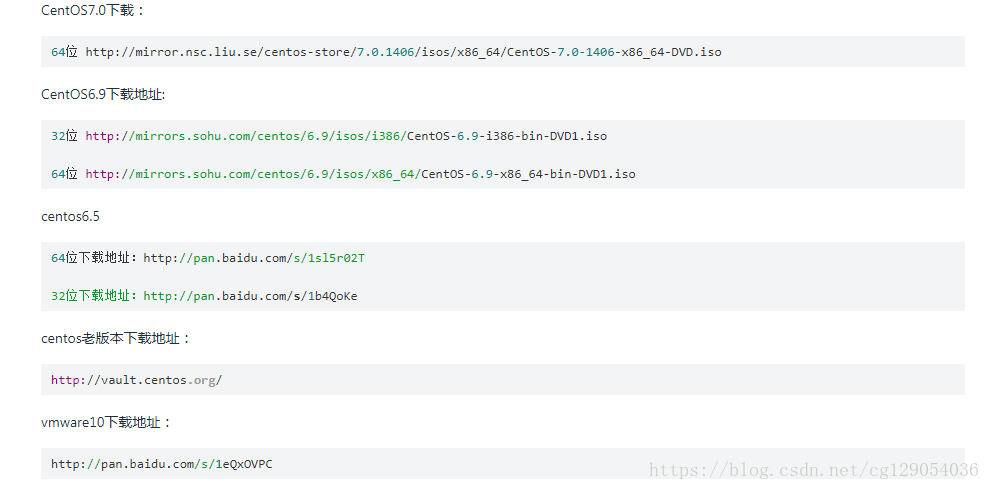Image resolution: width=990 pixels, height=490 pixels.
Task: Click the CentOS 6.9 64-bit x86_64 sohu URL
Action: [361, 174]
